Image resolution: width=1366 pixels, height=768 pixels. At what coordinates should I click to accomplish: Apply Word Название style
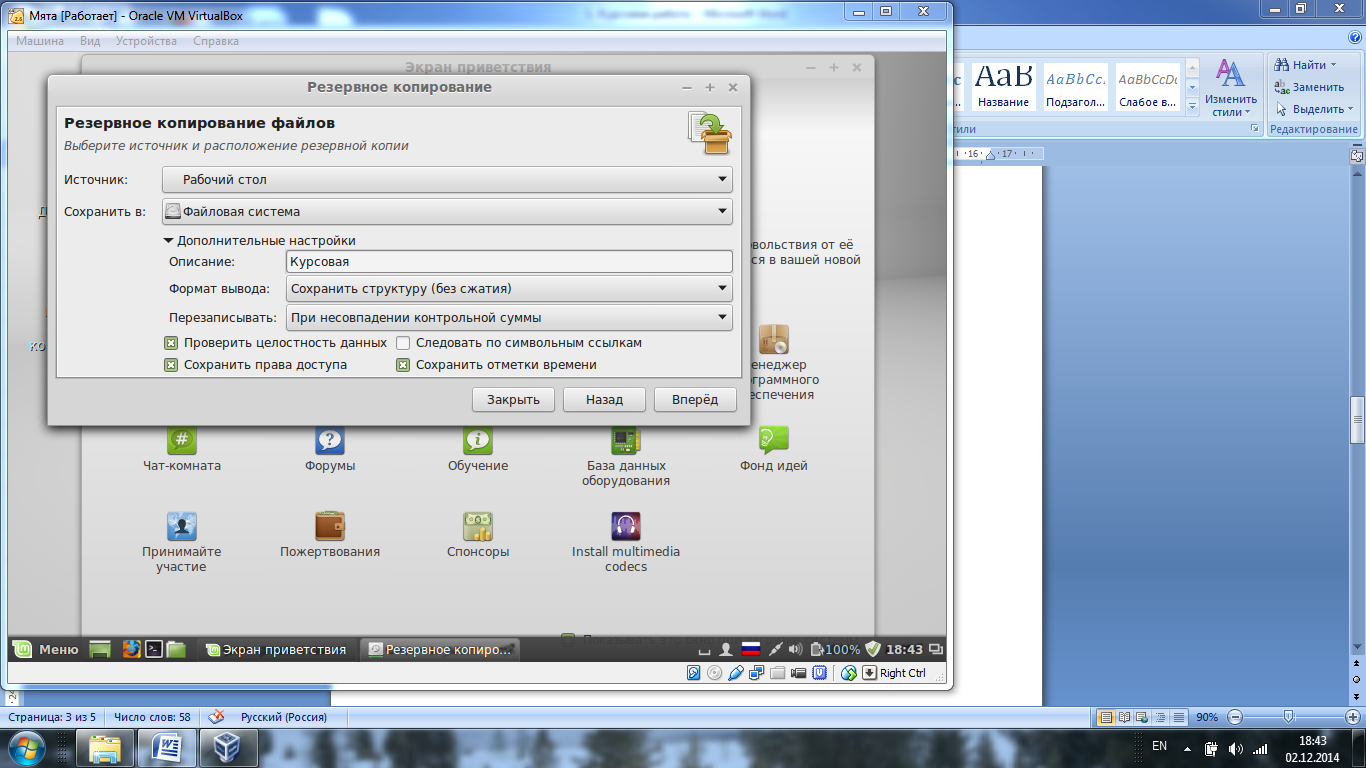pyautogui.click(x=1004, y=87)
